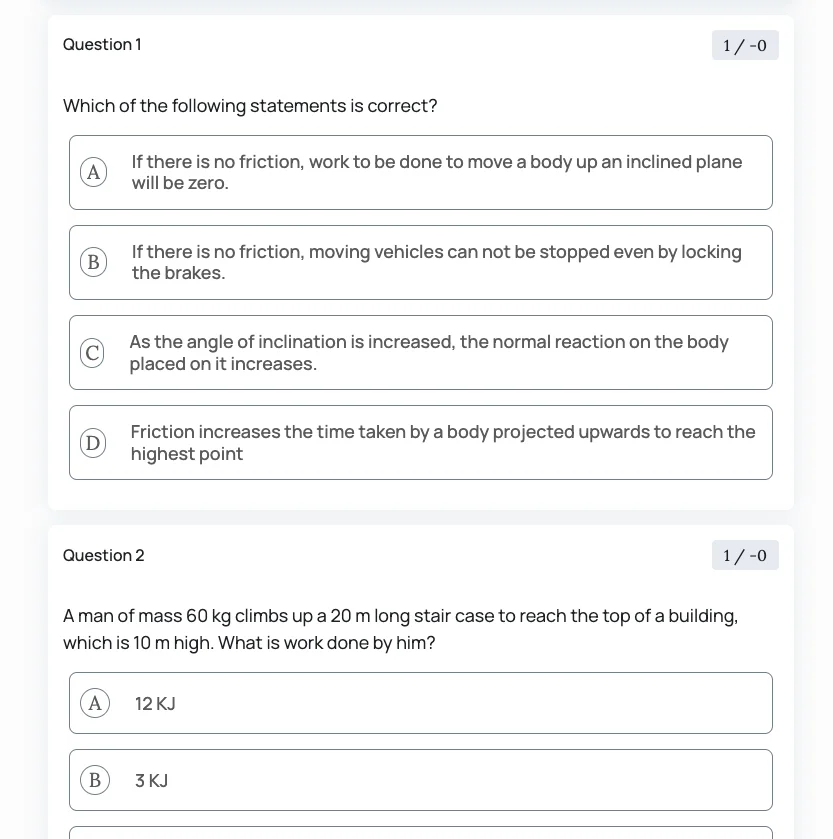Click the answer about angle of inclination
833x839 pixels.
pos(428,353)
